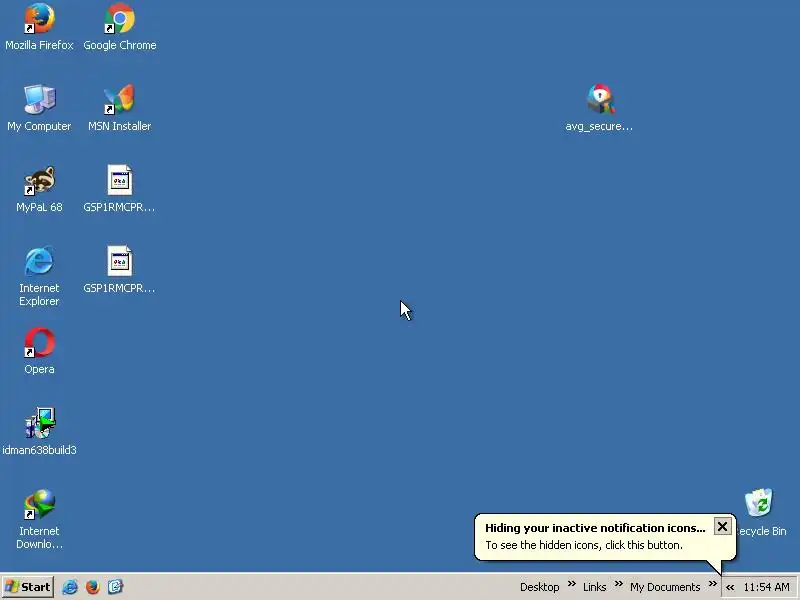Click the My Documents toolbar label

pos(665,587)
